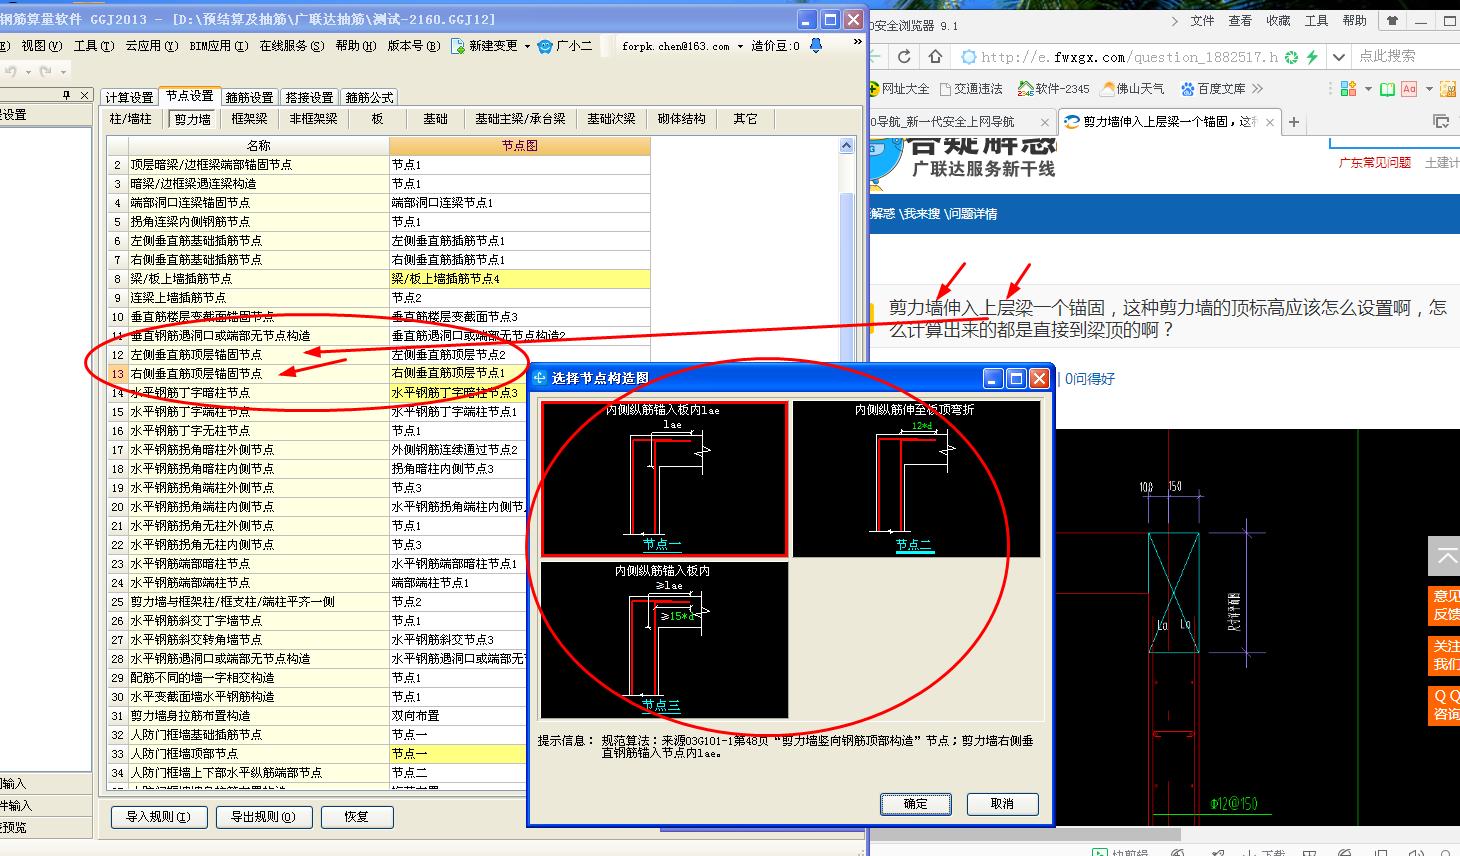
Task: Open the 新建变更 dropdown arrow
Action: coord(527,46)
